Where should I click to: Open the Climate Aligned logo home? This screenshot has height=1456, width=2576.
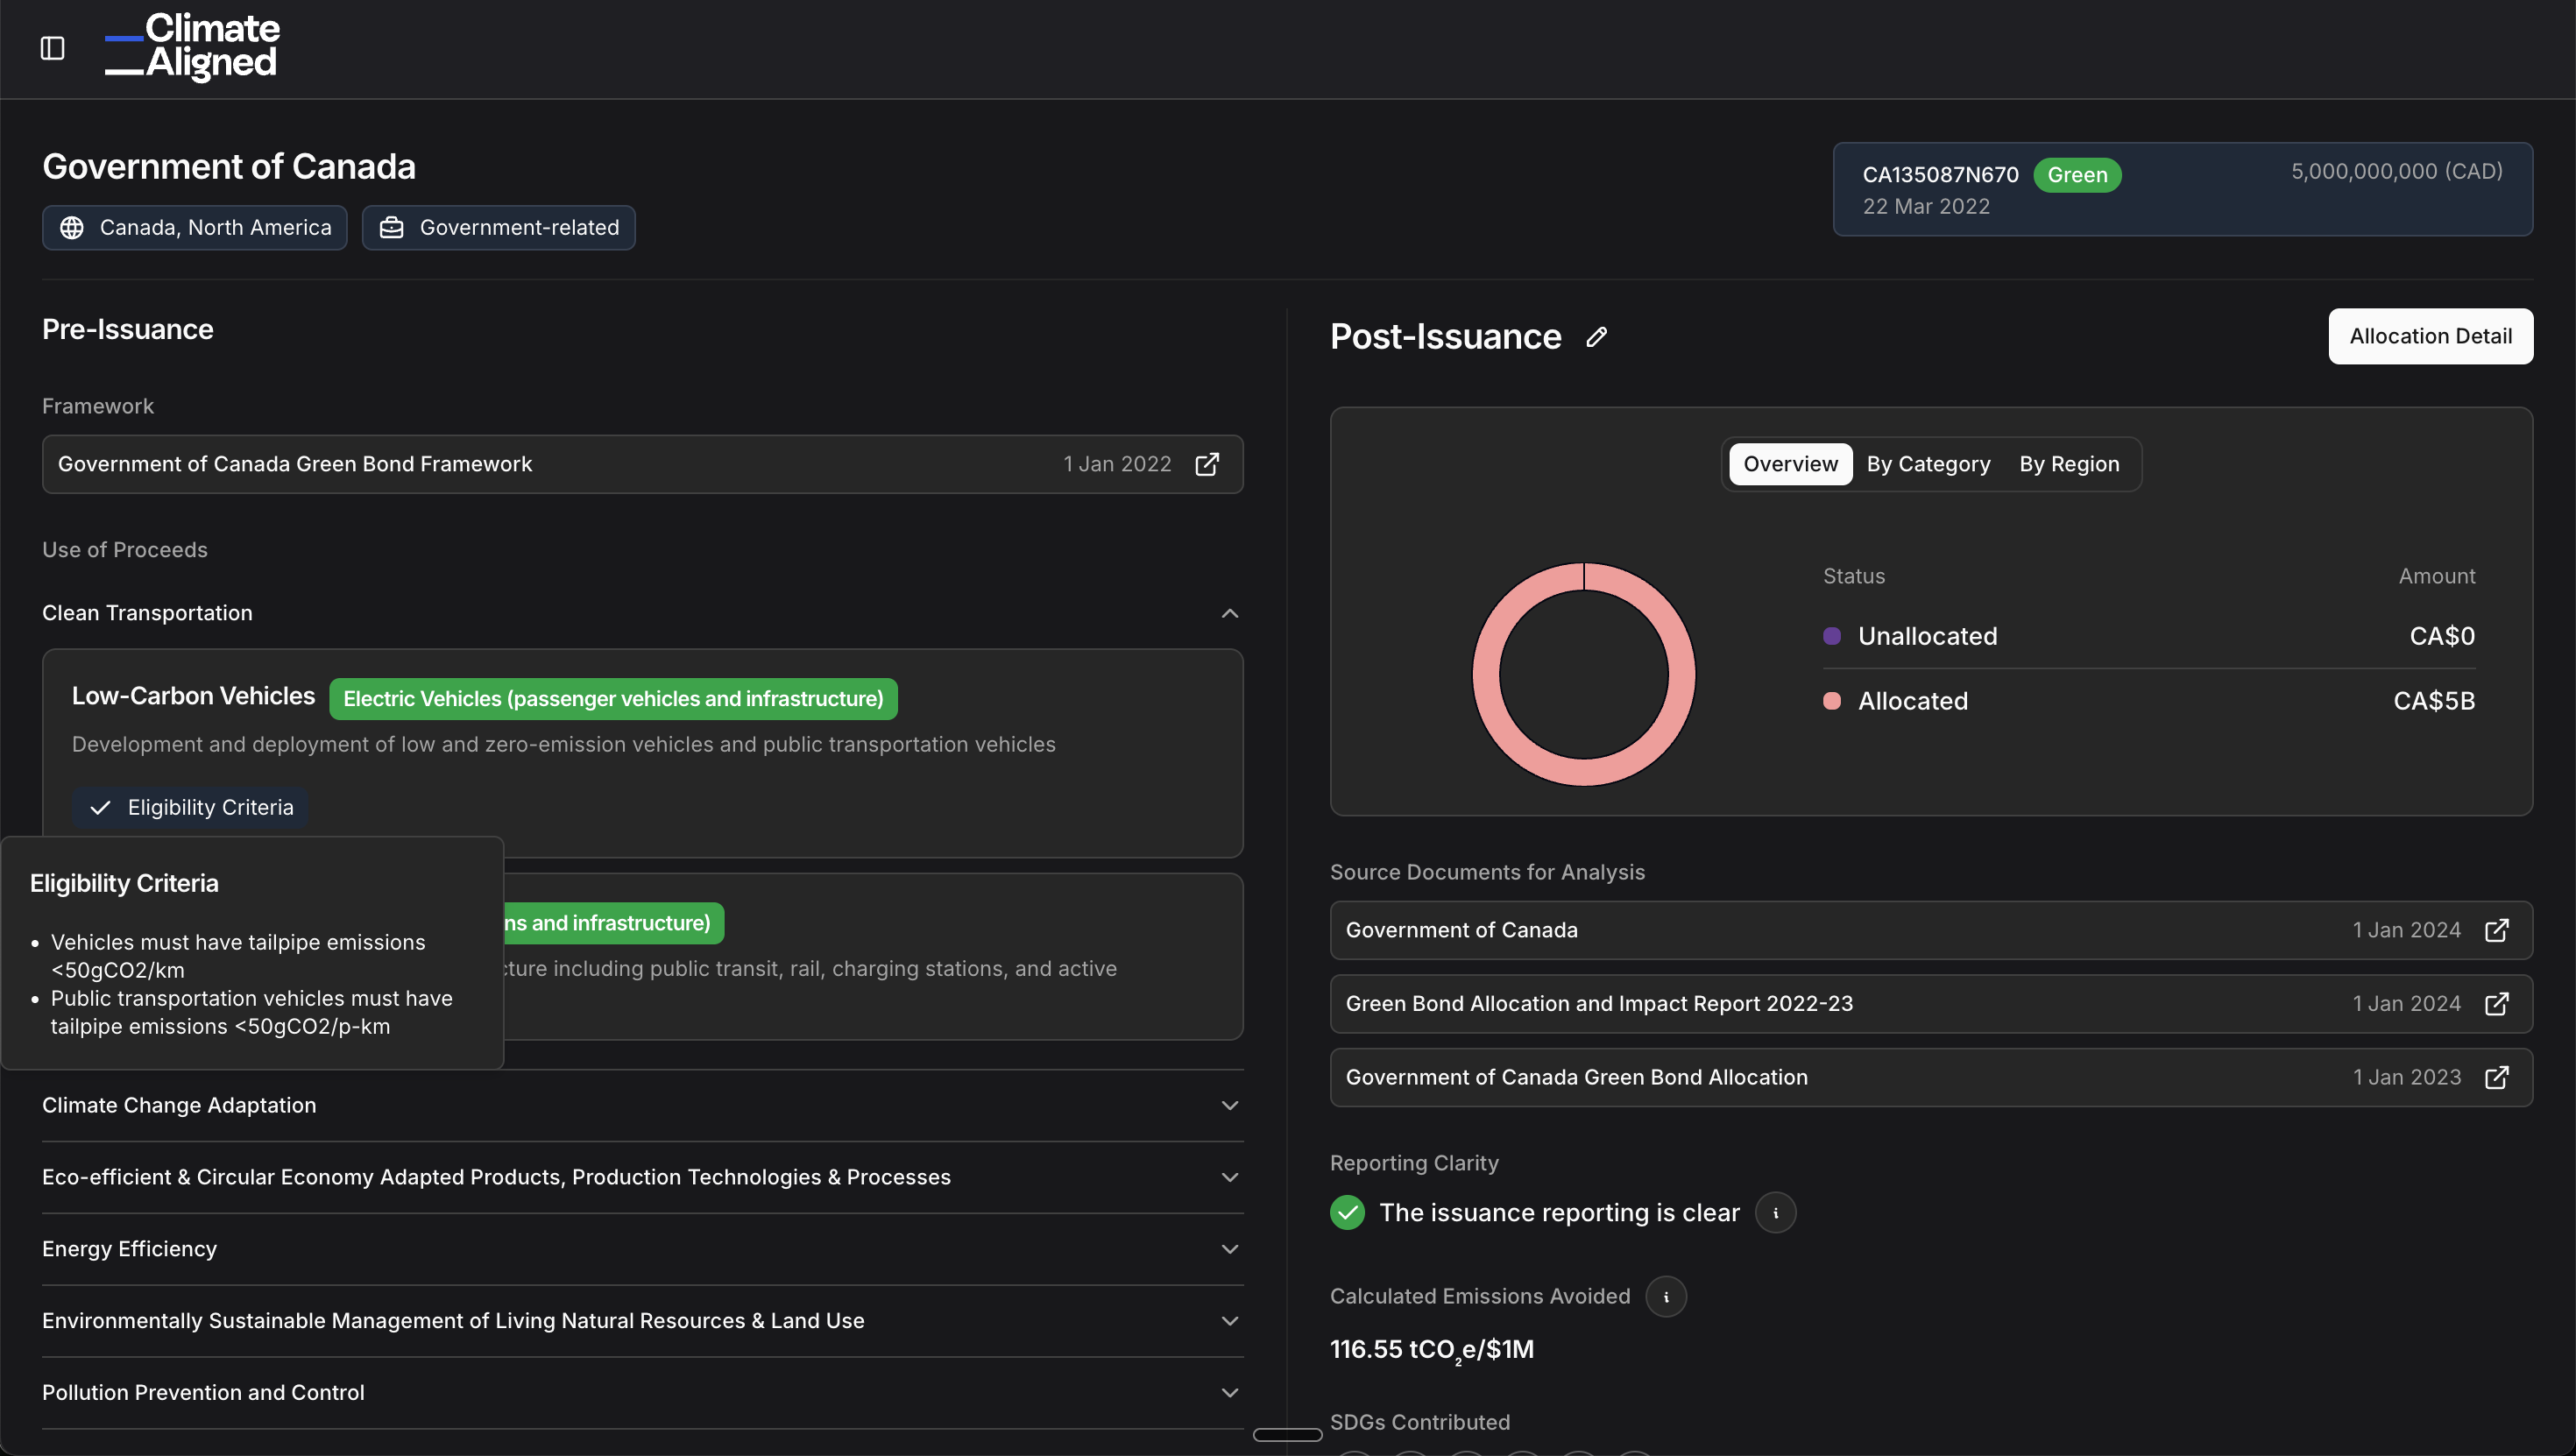[192, 46]
